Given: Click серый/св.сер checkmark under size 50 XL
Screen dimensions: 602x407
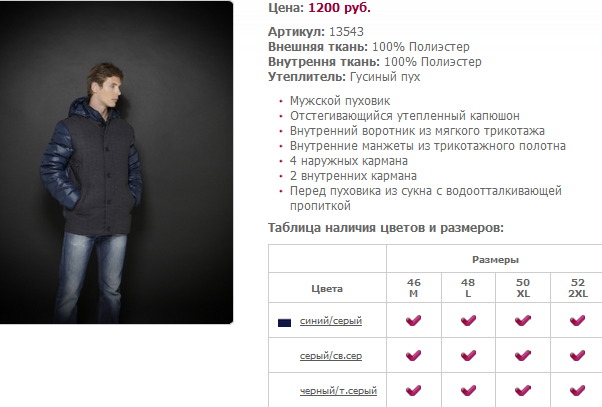Looking at the screenshot, I should (x=522, y=355).
